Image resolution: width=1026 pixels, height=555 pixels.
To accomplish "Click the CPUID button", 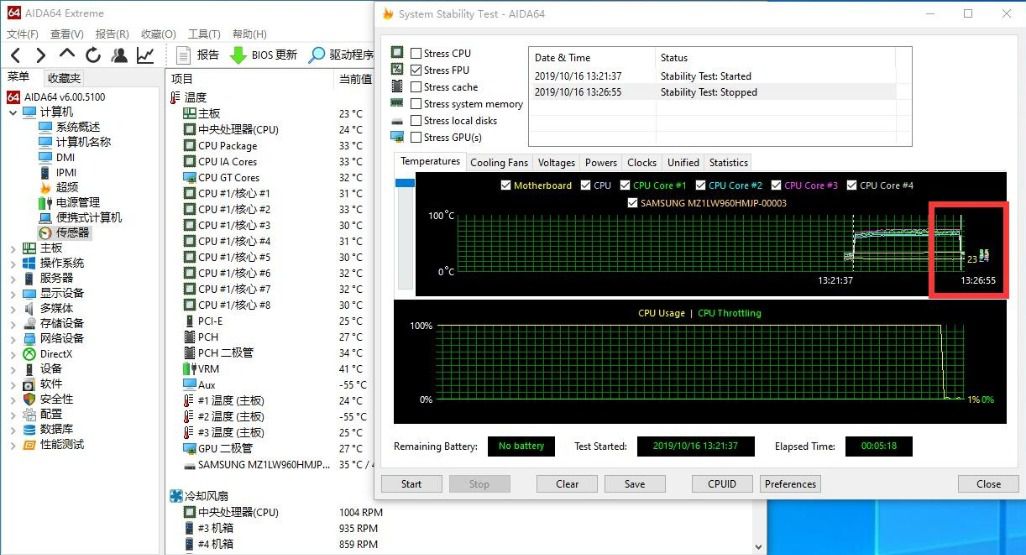I will [x=722, y=484].
